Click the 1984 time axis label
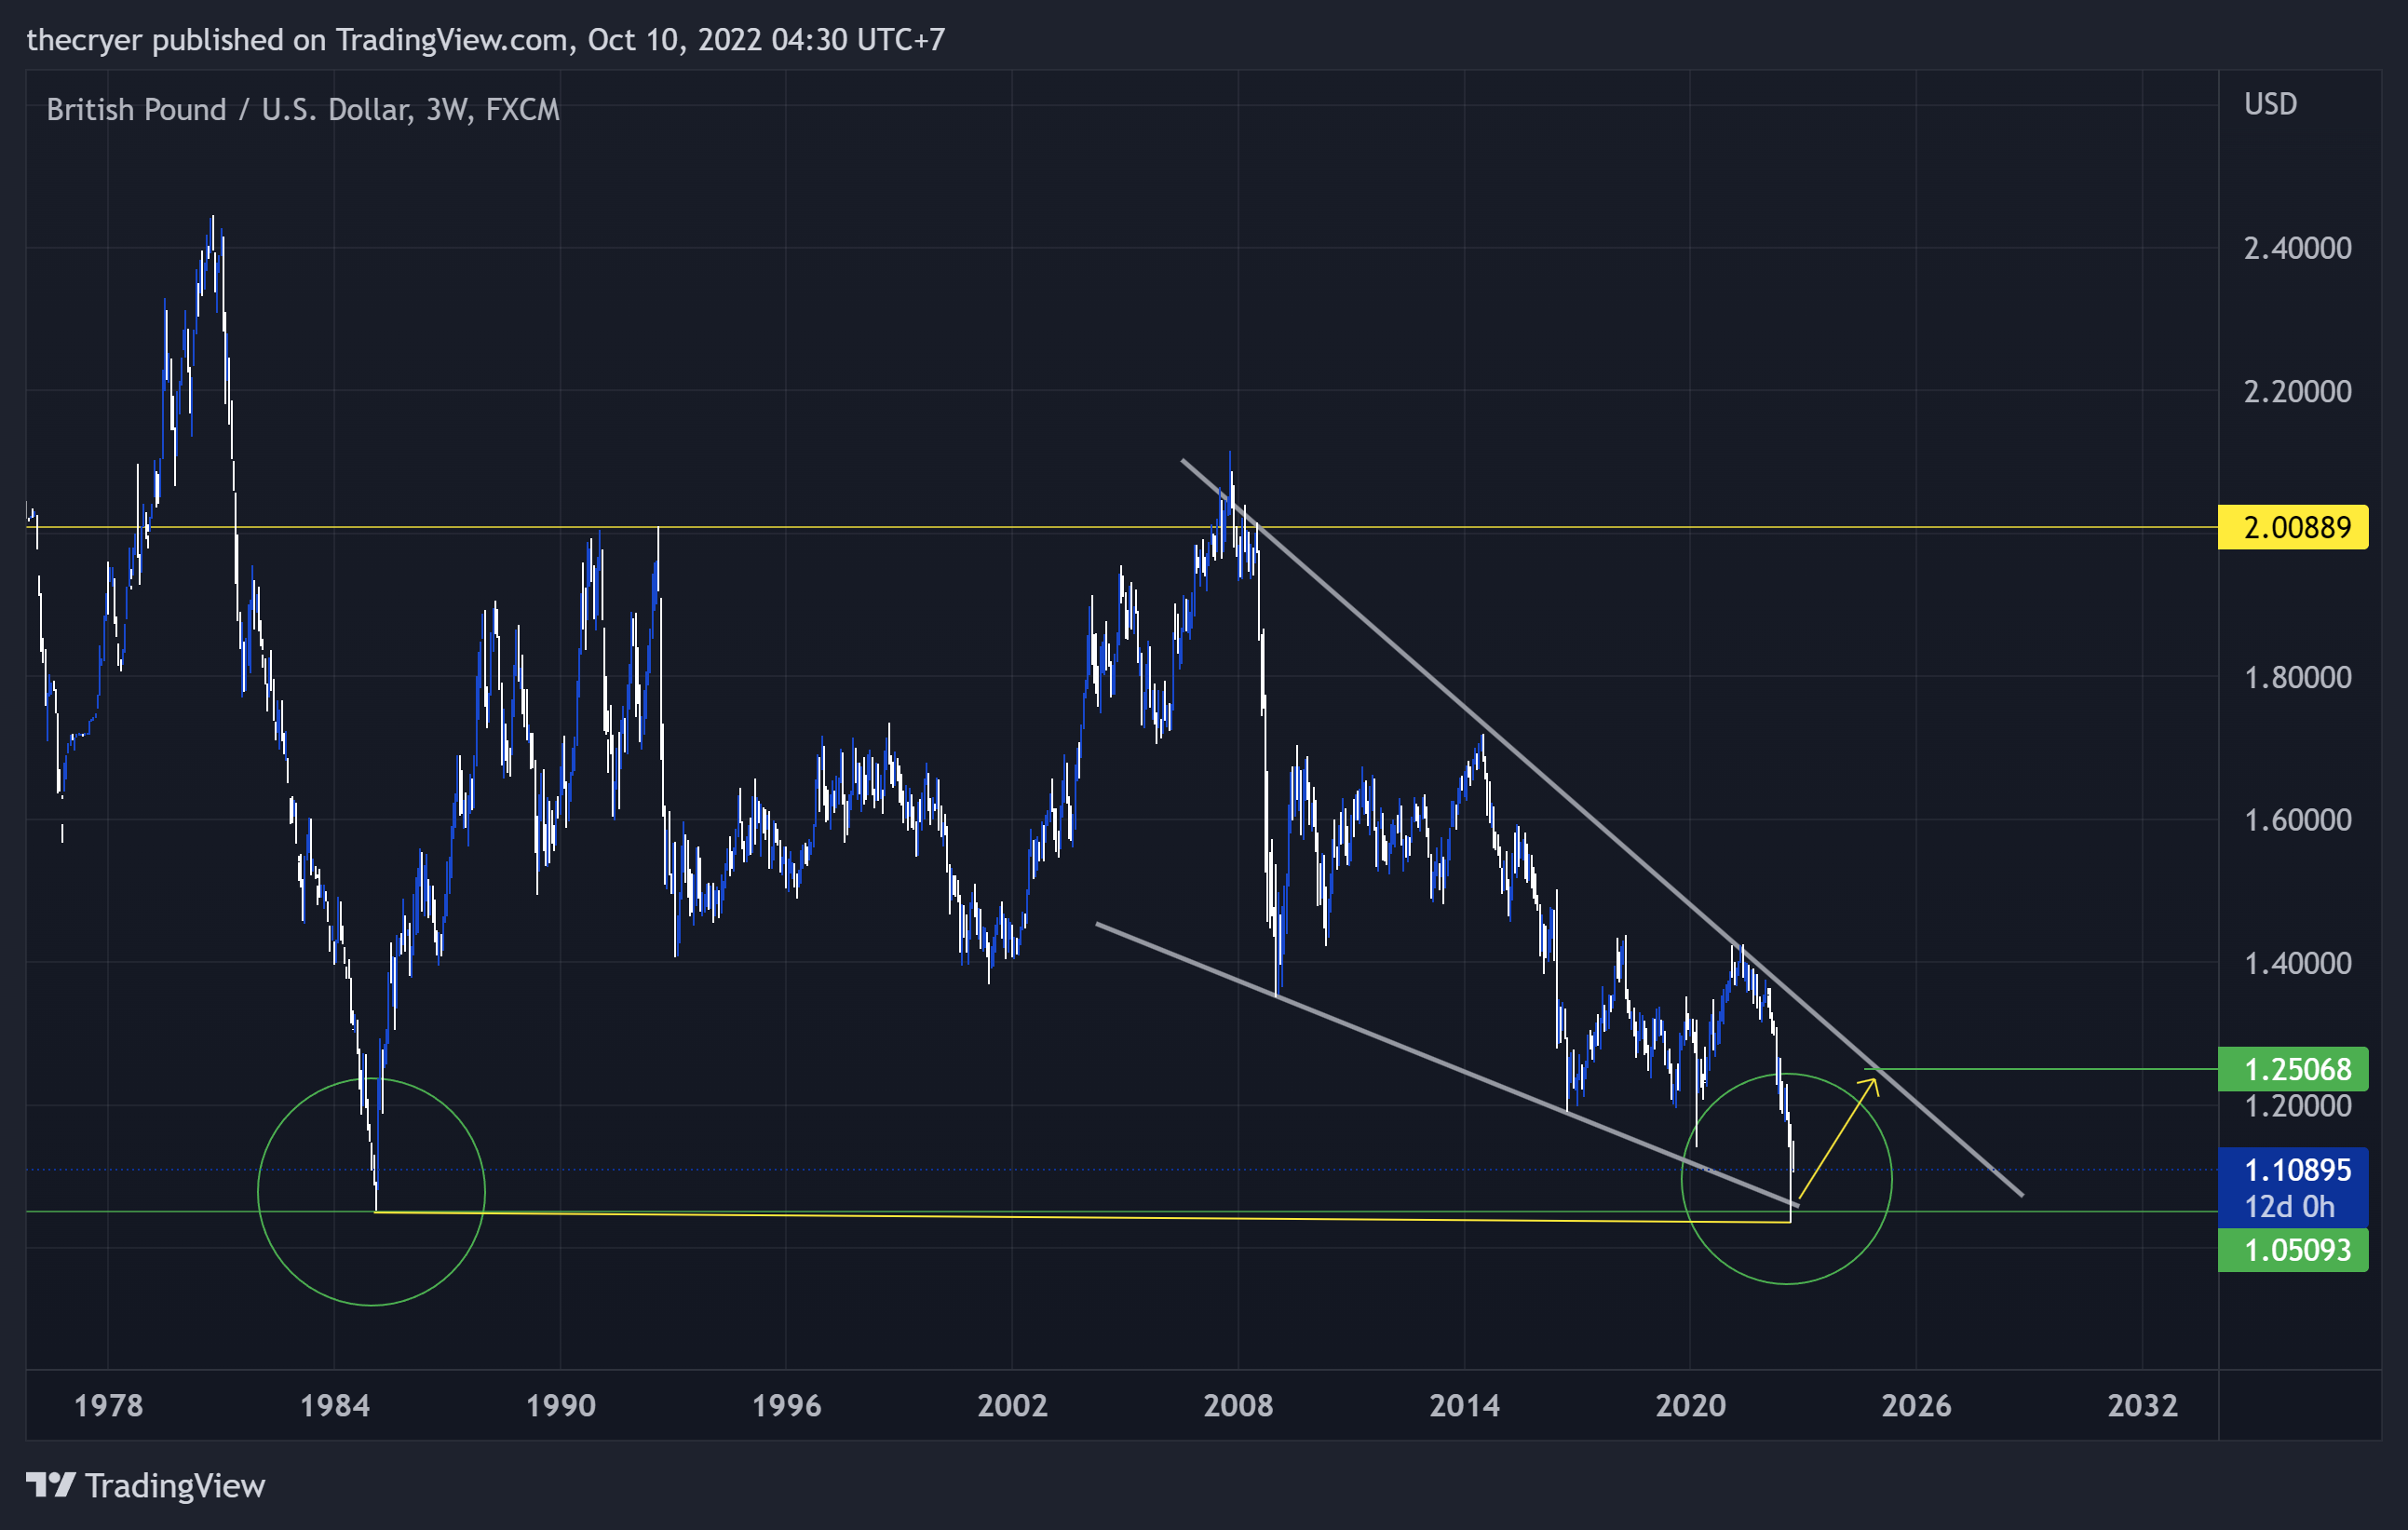This screenshot has height=1530, width=2408. [334, 1406]
